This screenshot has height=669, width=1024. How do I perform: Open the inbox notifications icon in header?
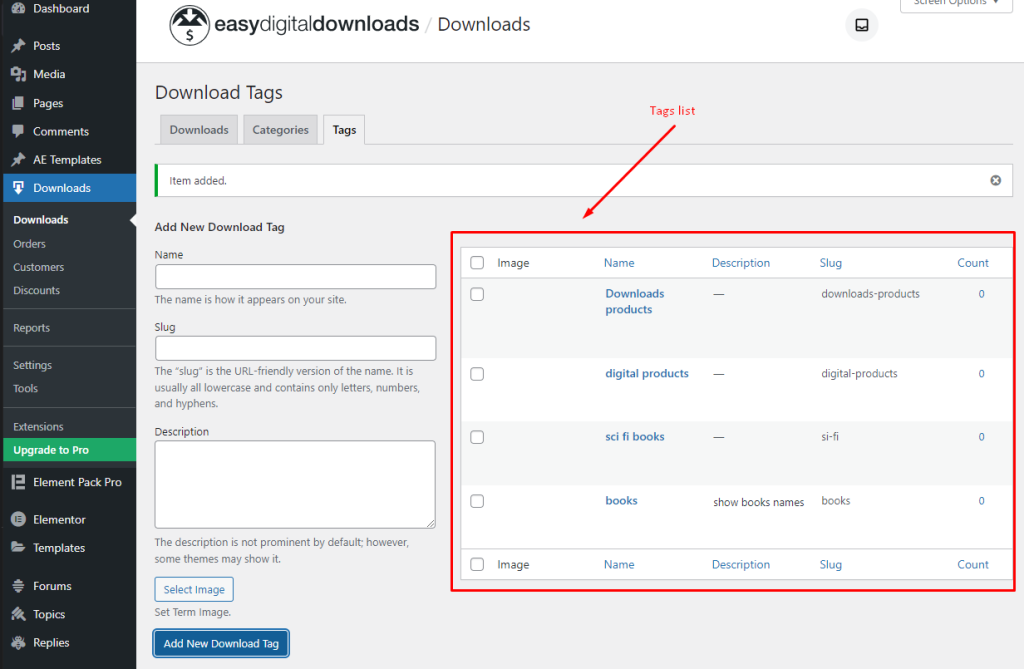tap(861, 25)
